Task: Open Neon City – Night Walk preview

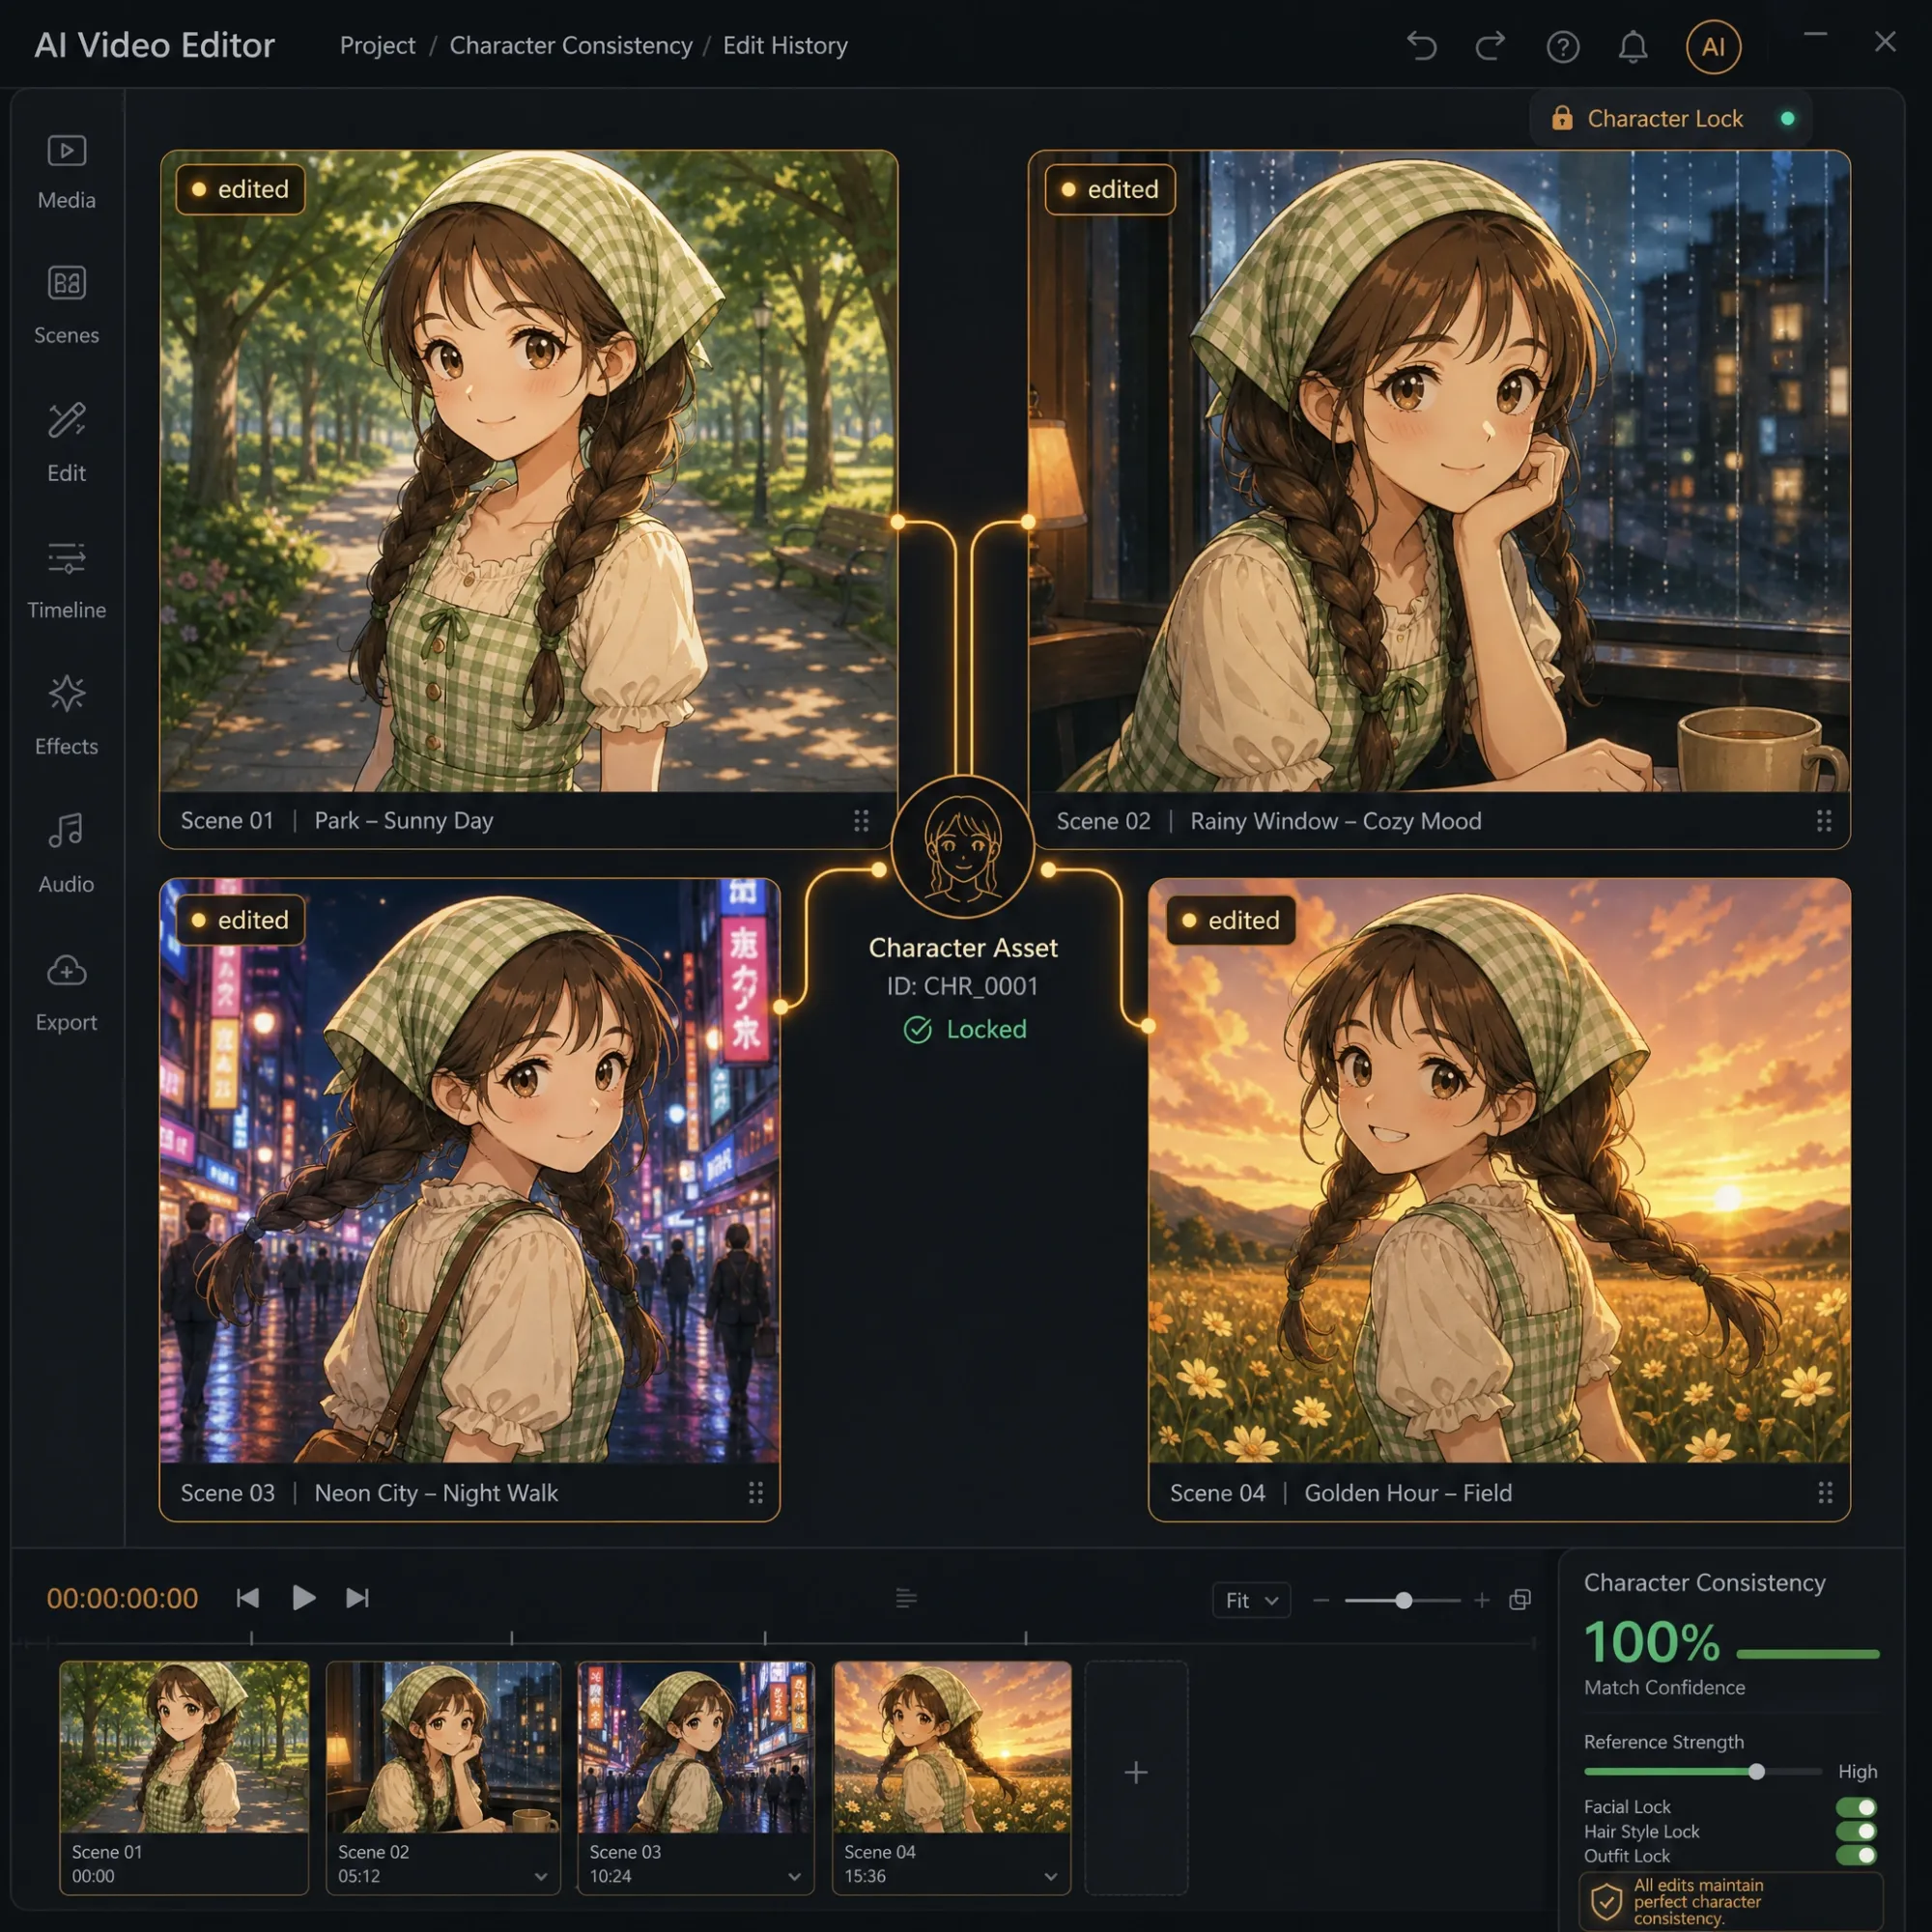Action: pos(469,1171)
